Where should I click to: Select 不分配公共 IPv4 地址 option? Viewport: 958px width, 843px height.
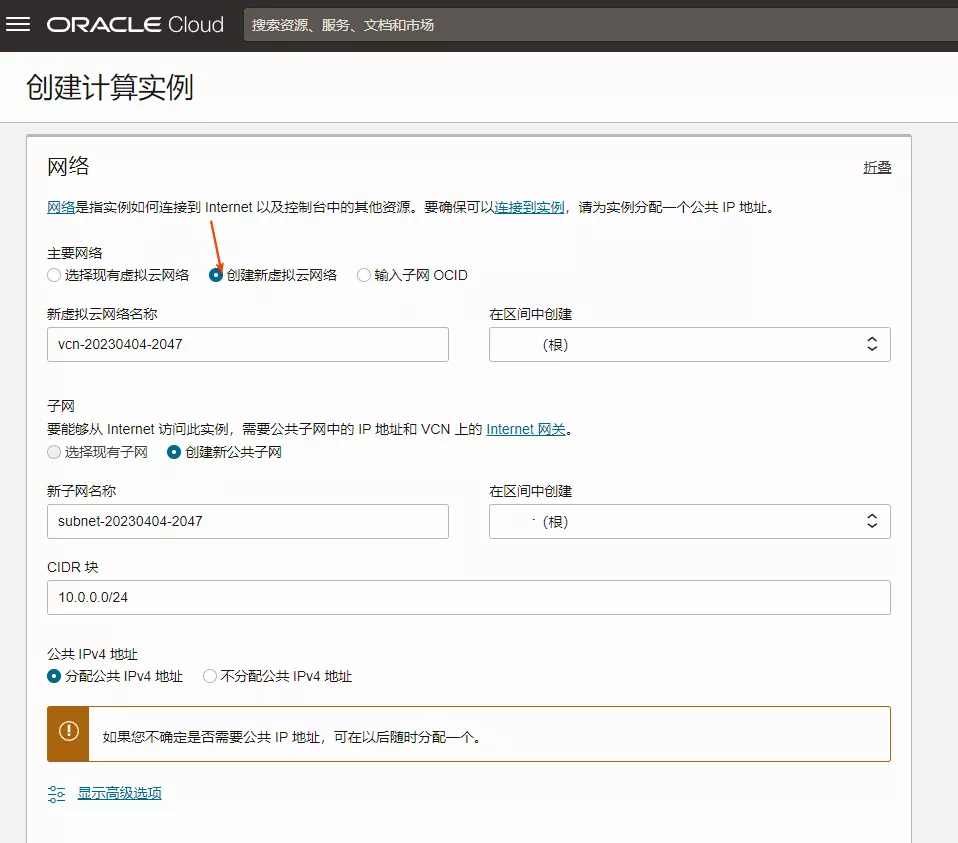click(x=210, y=676)
